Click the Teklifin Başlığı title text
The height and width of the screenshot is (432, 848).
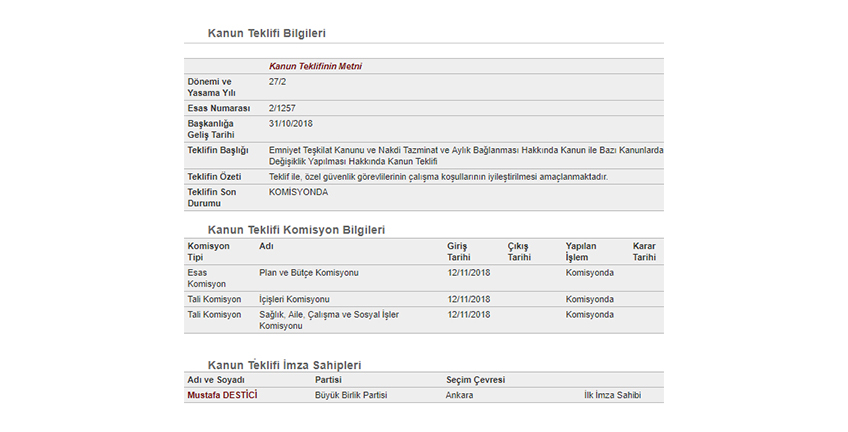pyautogui.click(x=466, y=156)
